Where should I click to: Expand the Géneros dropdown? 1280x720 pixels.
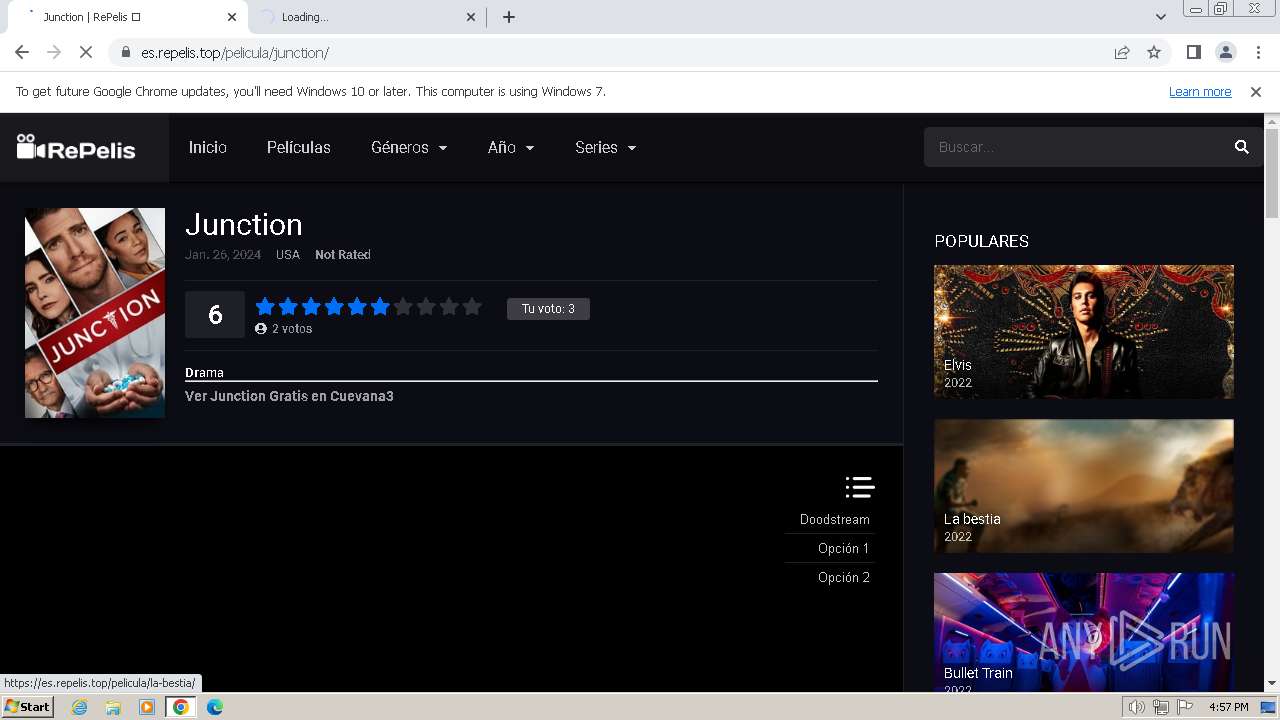(x=409, y=147)
